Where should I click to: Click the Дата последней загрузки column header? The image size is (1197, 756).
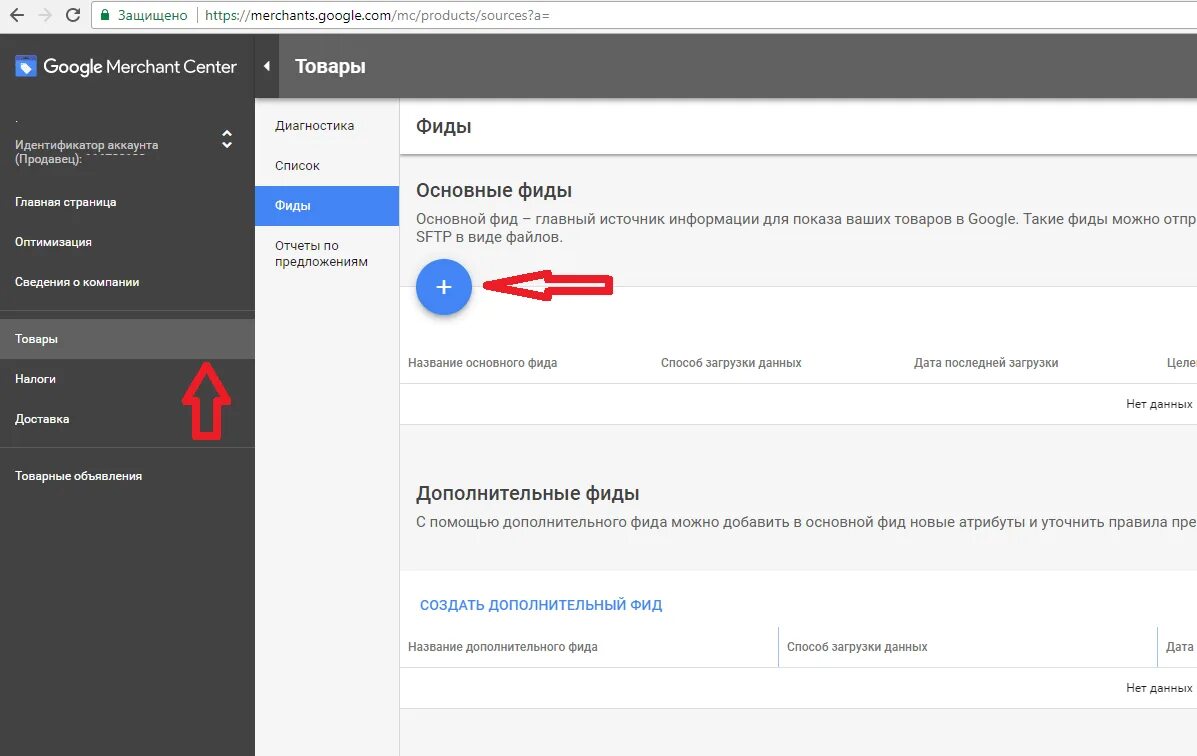[986, 363]
